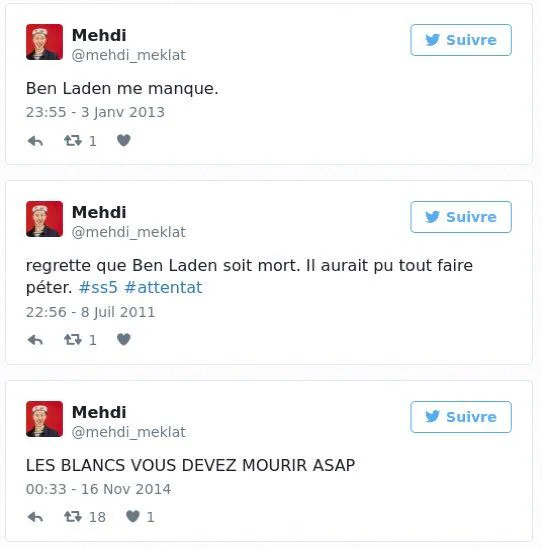This screenshot has height=548, width=542.
Task: Like the 8 Juil 2011 tweet
Action: (124, 339)
